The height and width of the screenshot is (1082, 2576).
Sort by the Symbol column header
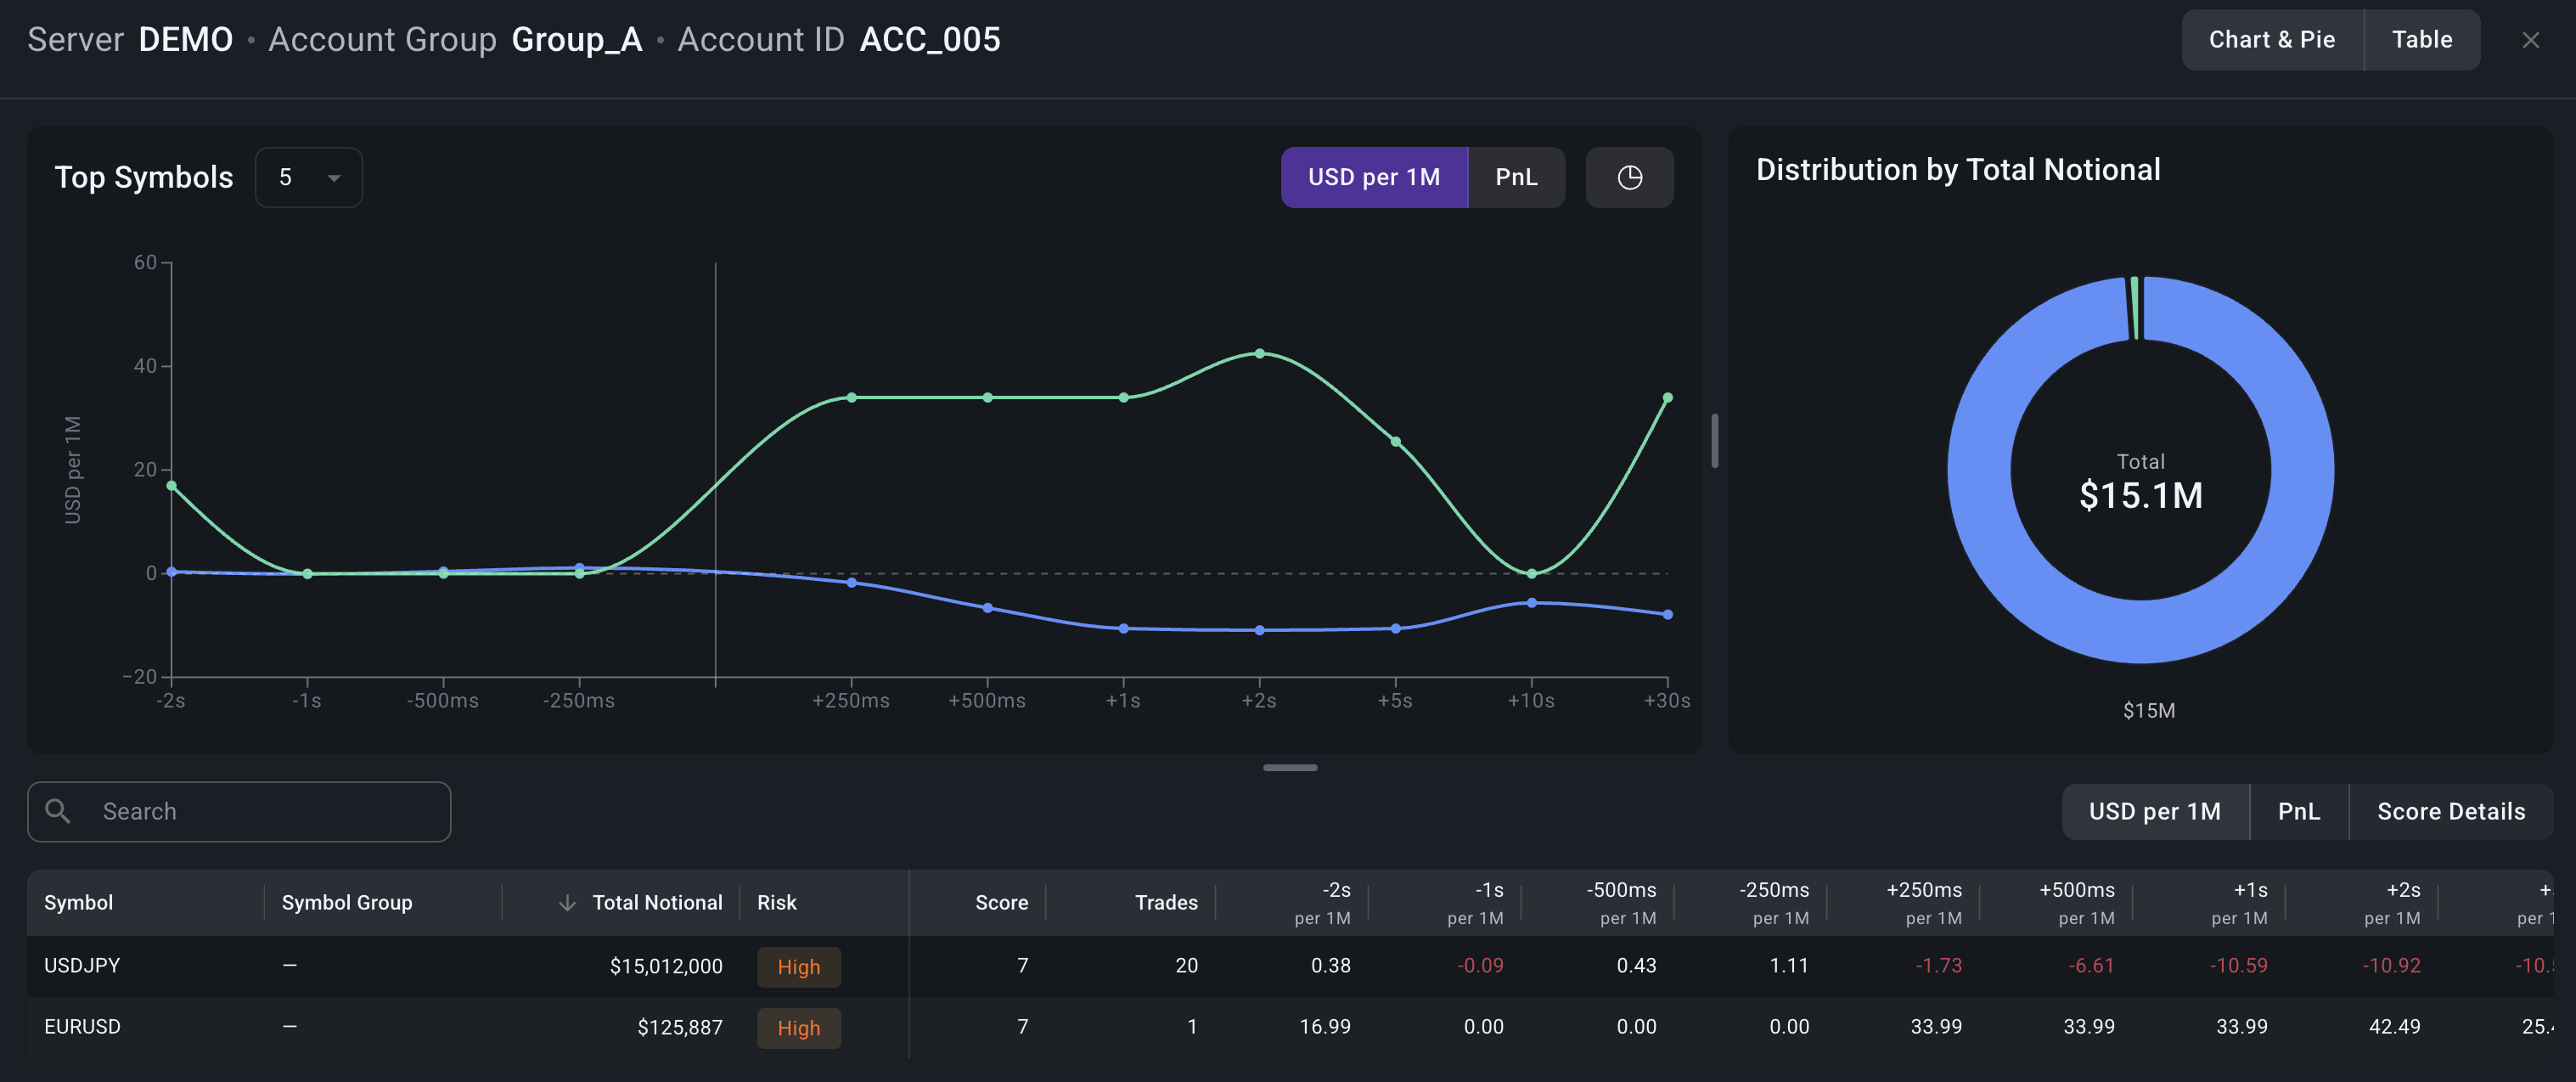tap(78, 902)
